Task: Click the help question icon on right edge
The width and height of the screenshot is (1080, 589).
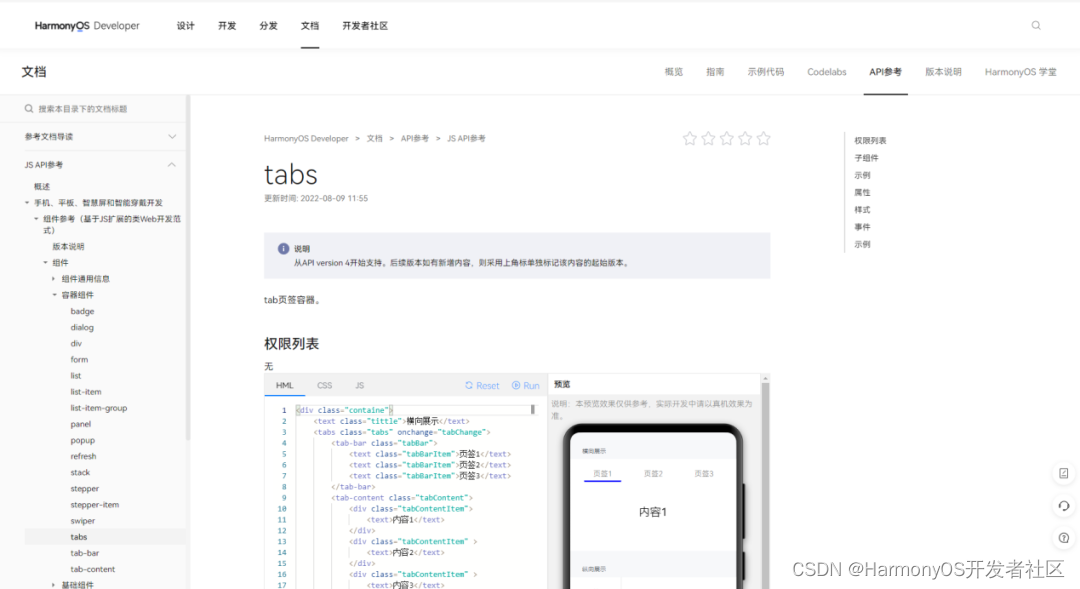Action: click(1063, 538)
